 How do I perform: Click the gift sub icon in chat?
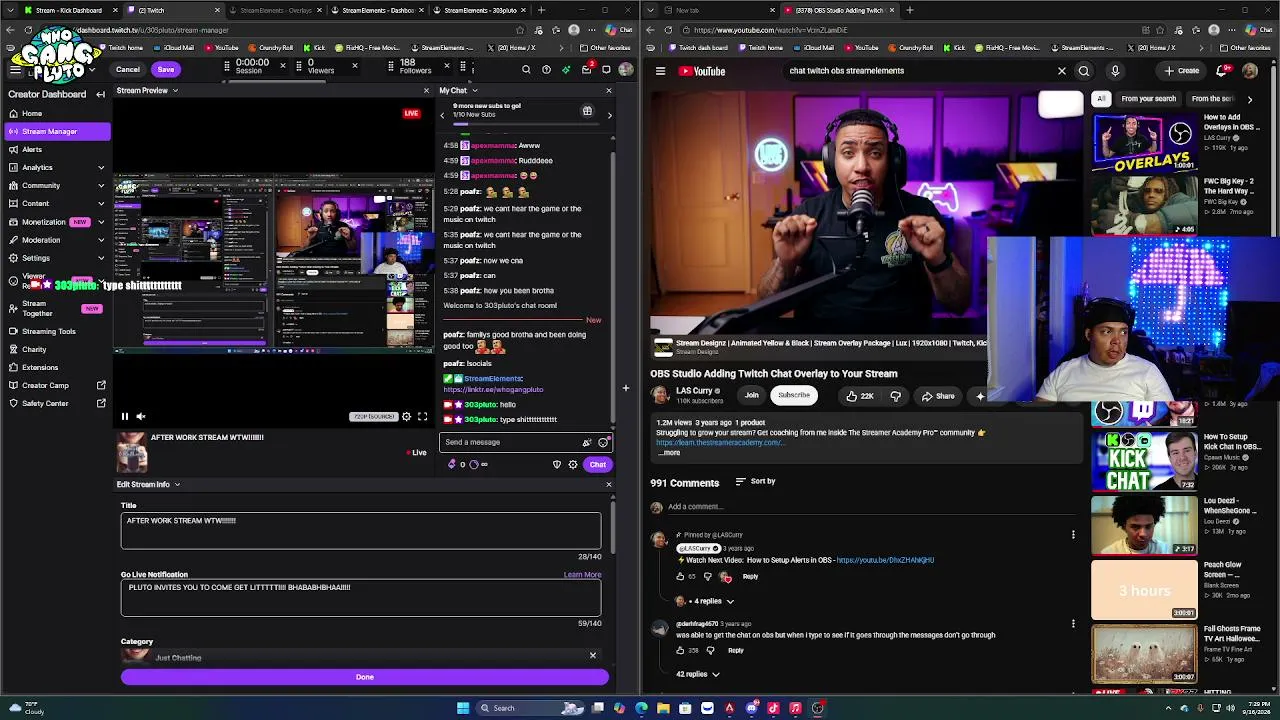587,111
